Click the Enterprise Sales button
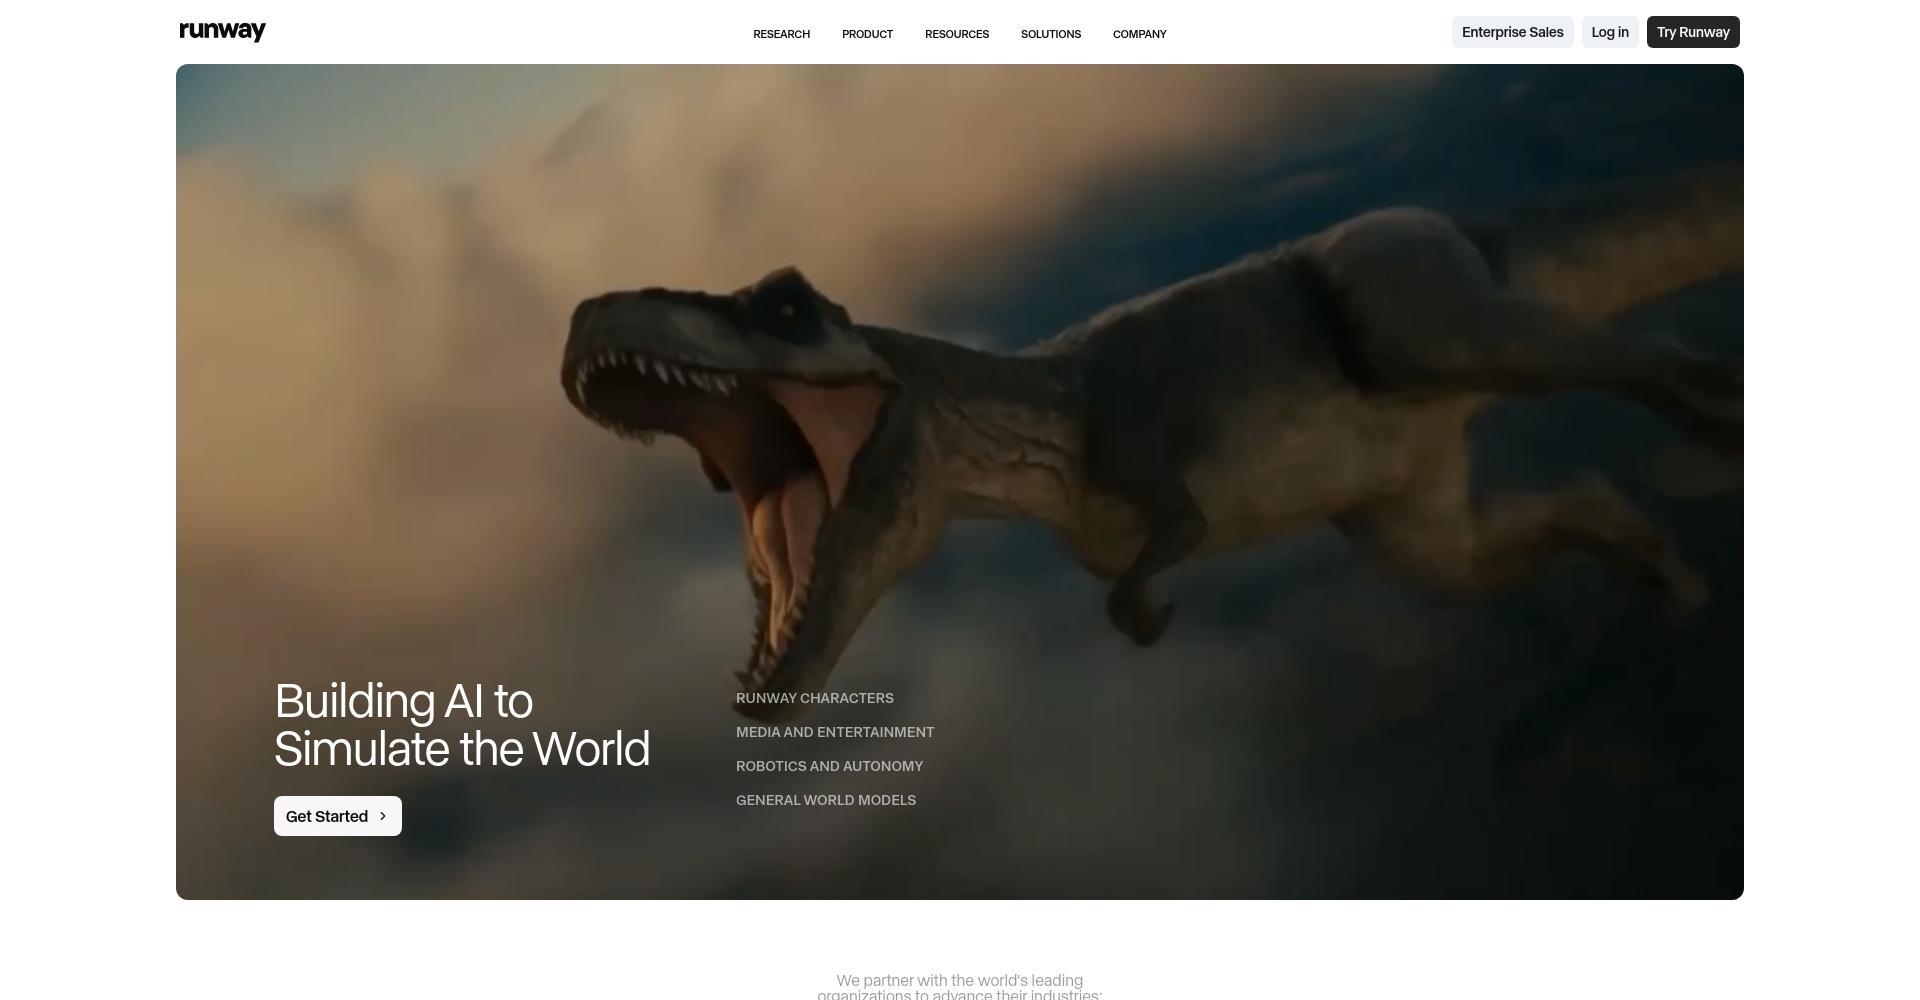Screen dimensions: 1920x1000 coord(1512,32)
